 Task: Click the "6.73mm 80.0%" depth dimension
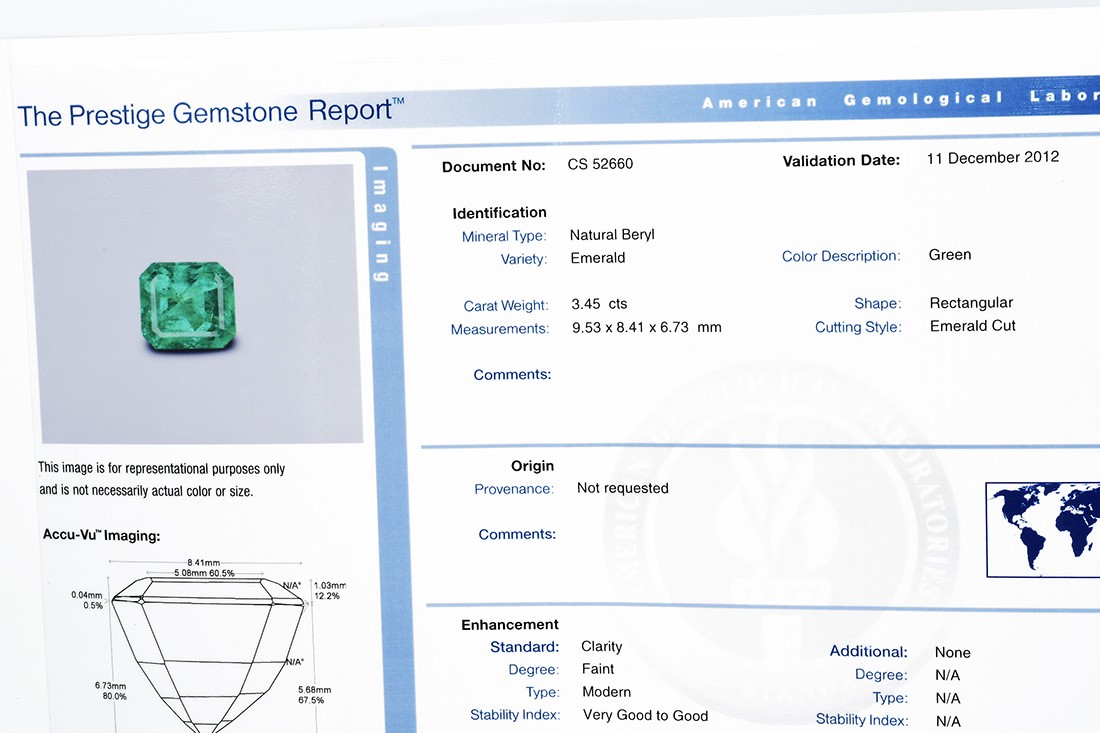(111, 691)
